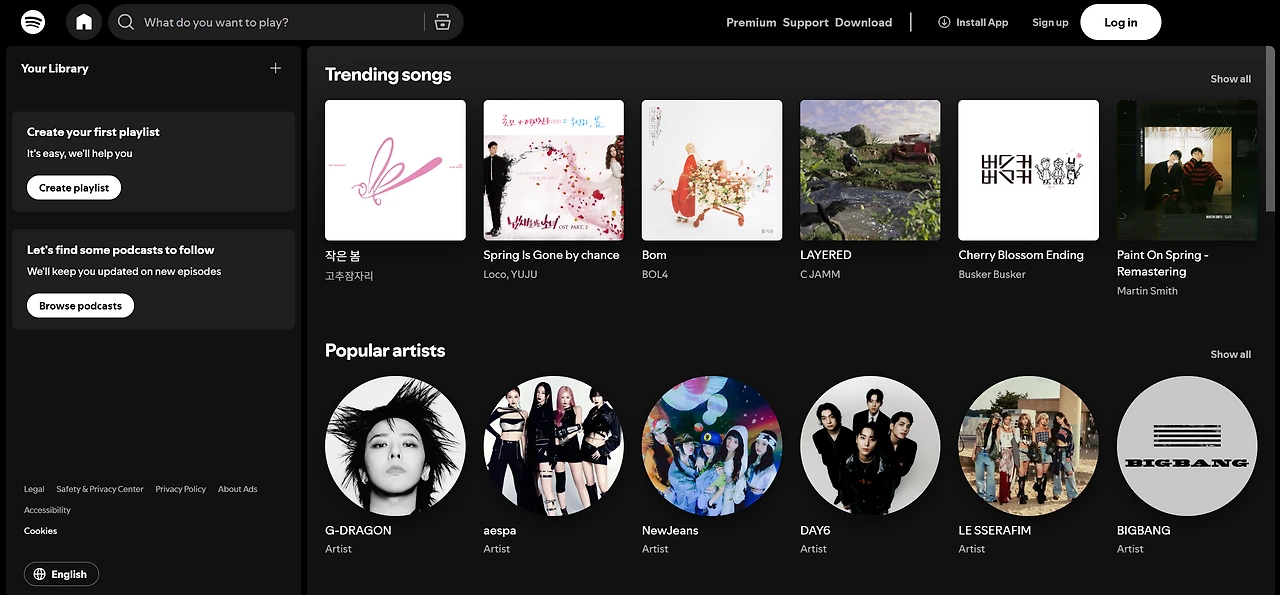
Task: Open the Cookies link
Action: tap(41, 531)
